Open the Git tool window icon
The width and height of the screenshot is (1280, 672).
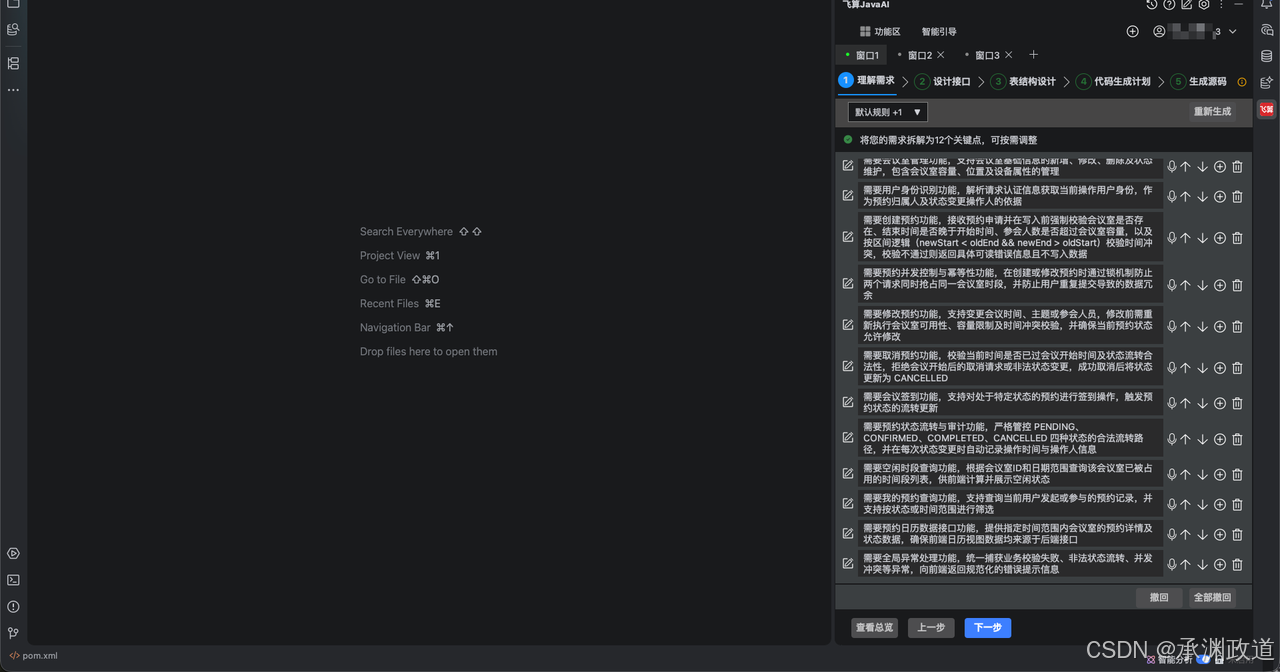click(x=13, y=633)
